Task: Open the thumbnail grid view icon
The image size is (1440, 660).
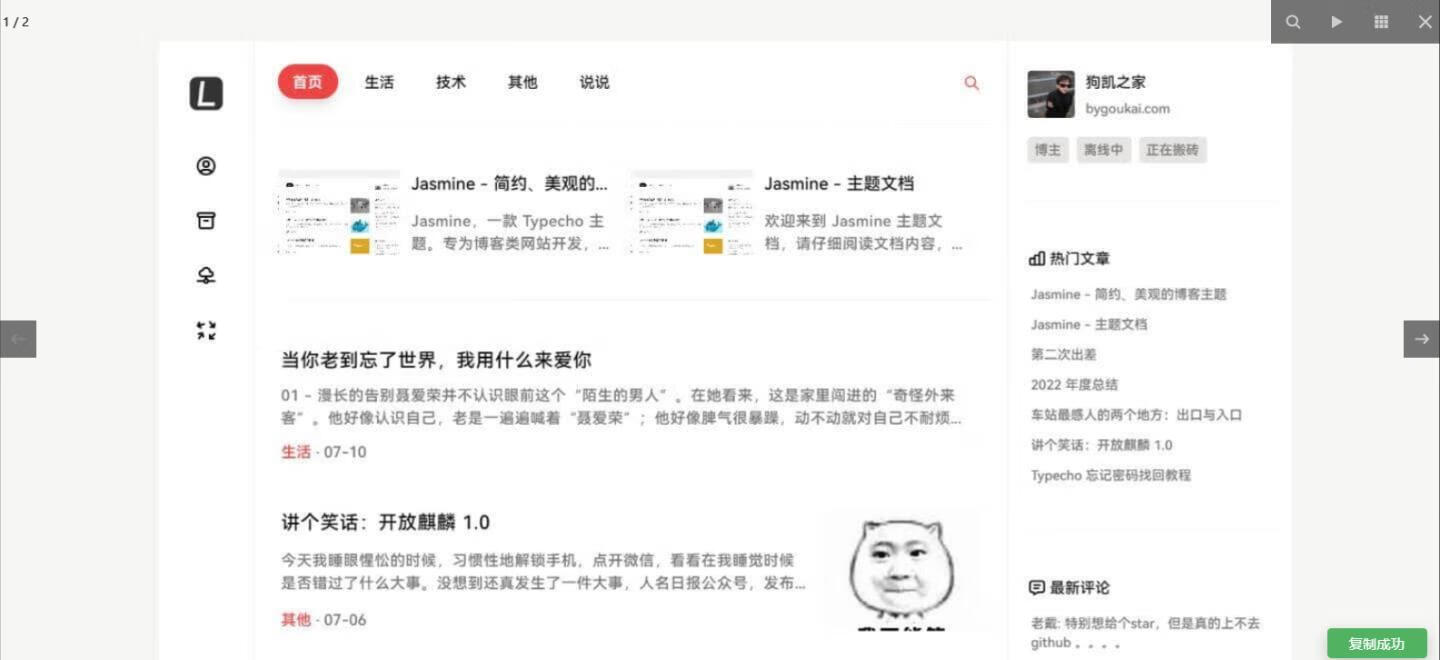Action: click(1381, 22)
